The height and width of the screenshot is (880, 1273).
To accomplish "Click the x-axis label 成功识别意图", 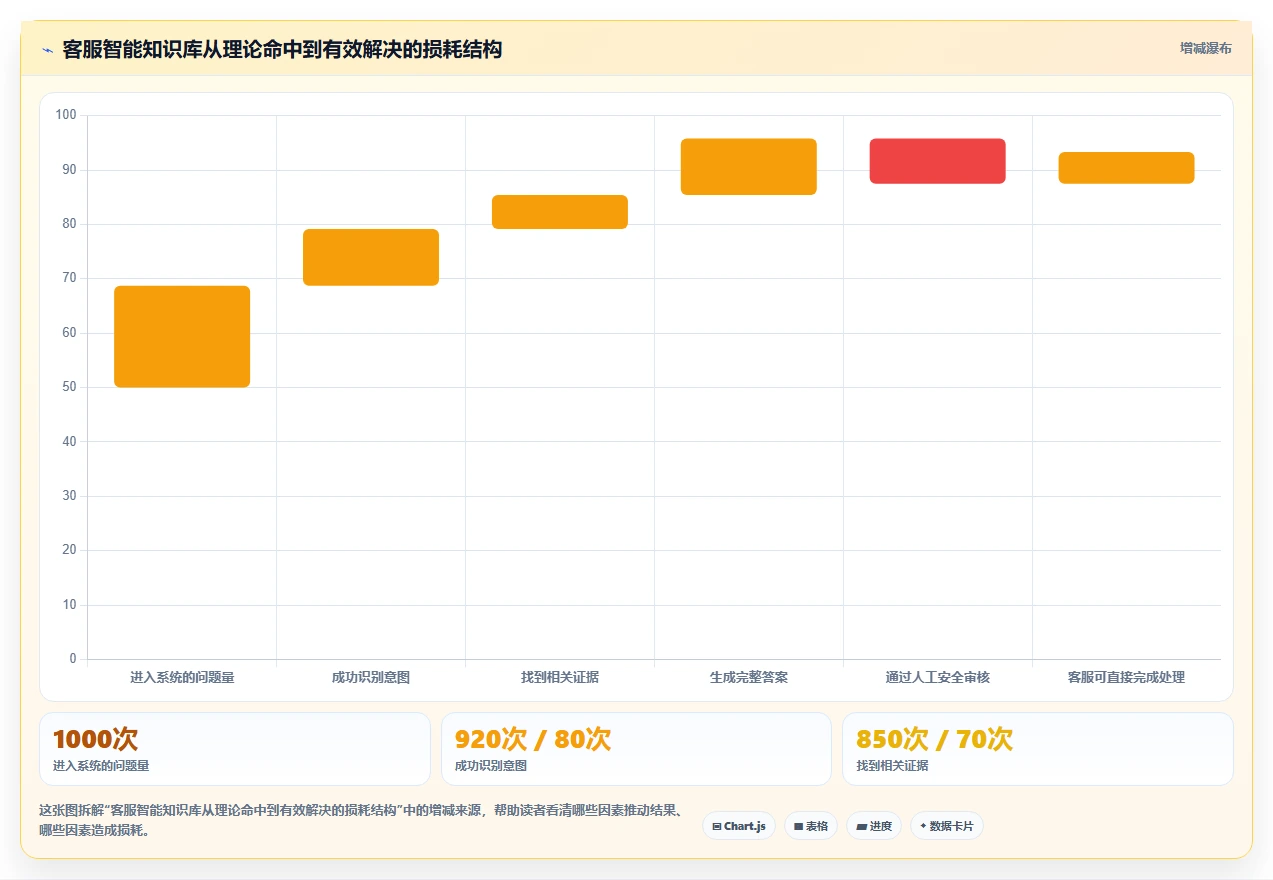I will tap(371, 677).
